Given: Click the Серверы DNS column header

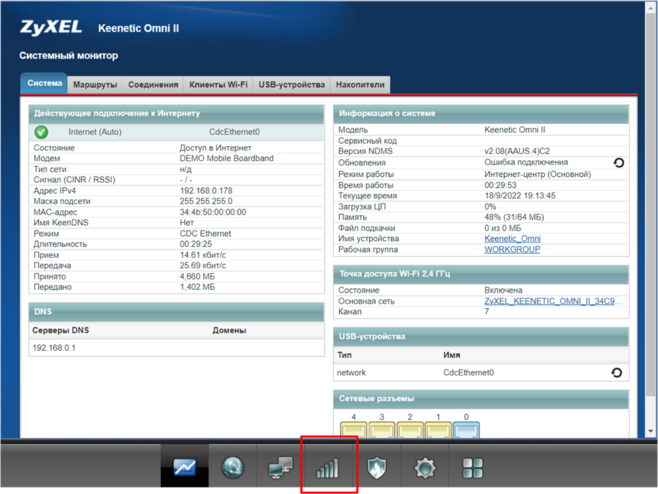Looking at the screenshot, I should click(61, 330).
